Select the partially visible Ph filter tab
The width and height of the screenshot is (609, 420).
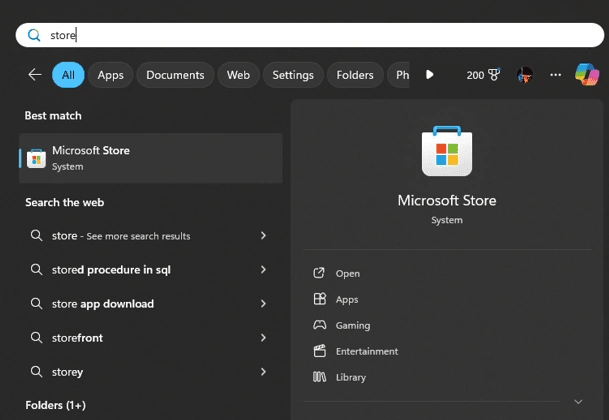coord(399,75)
